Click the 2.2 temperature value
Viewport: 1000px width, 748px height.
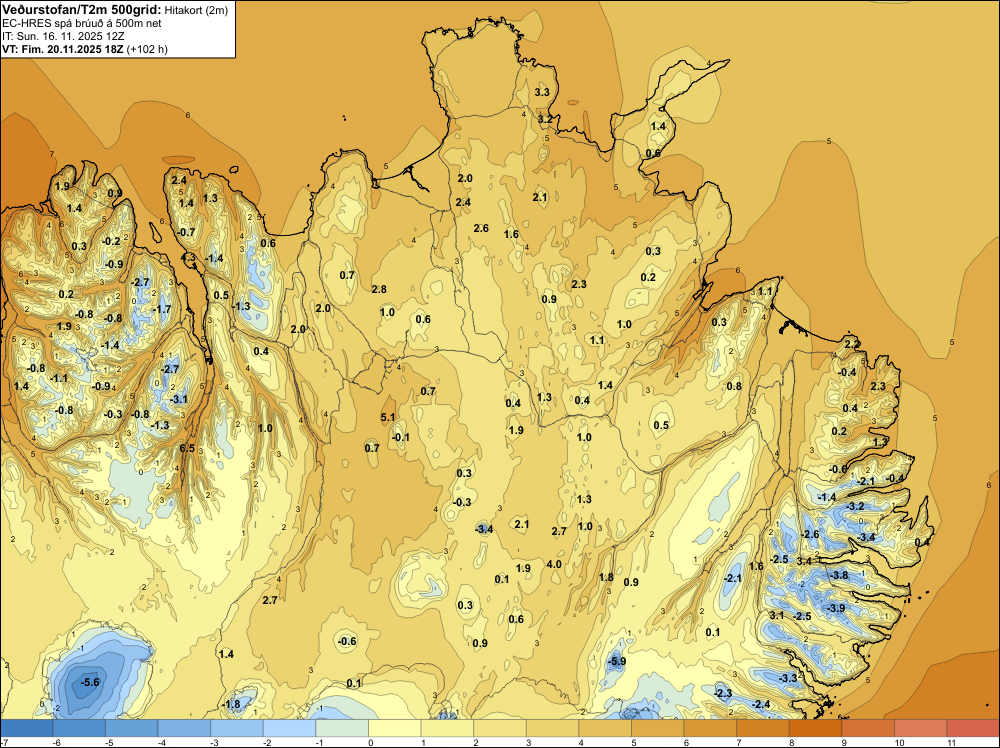tap(852, 344)
